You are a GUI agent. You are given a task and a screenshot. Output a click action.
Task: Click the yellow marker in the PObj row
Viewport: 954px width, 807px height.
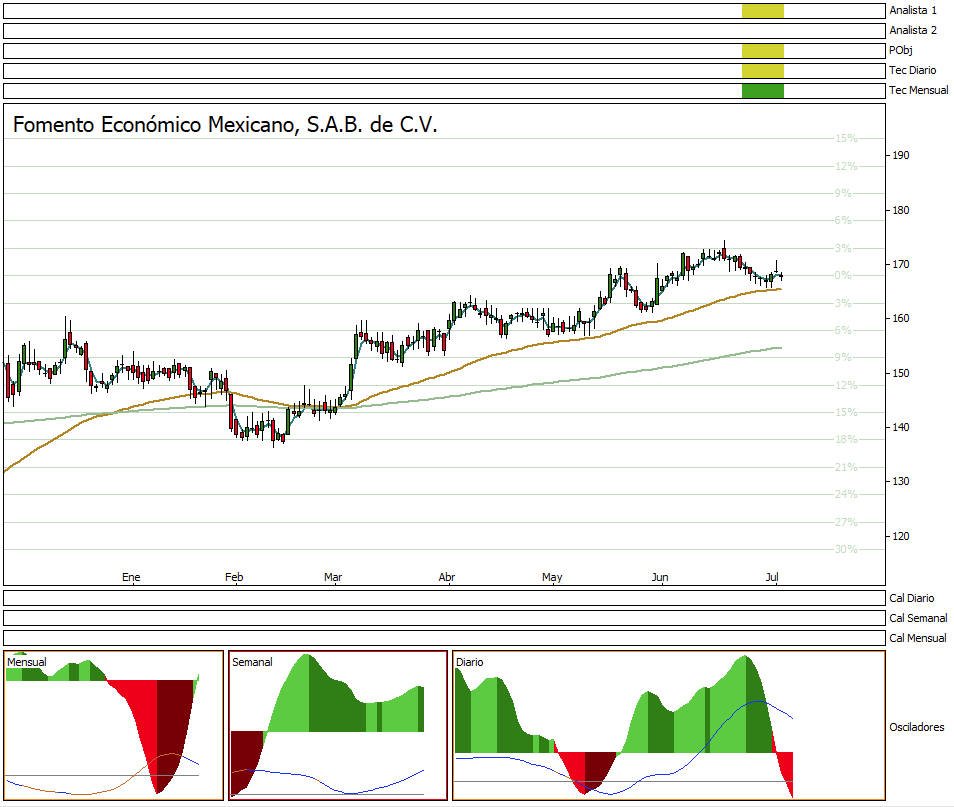[762, 51]
